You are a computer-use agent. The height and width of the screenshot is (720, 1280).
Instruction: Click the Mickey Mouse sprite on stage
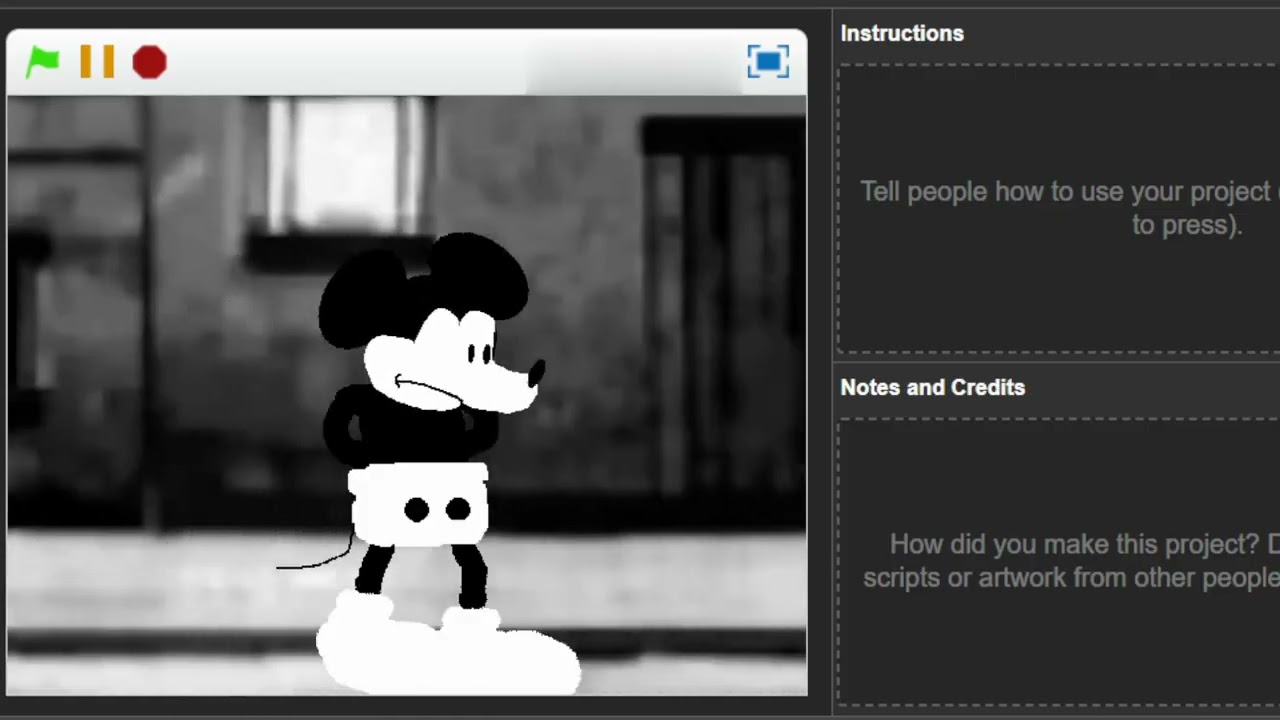pos(430,465)
